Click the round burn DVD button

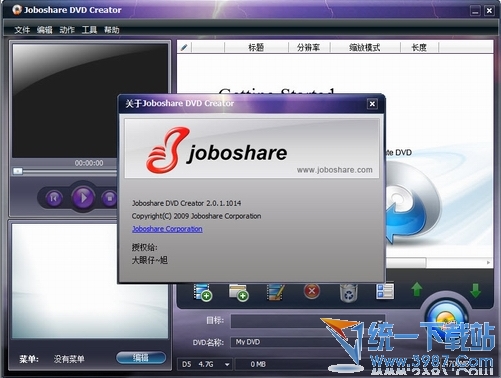(x=447, y=318)
